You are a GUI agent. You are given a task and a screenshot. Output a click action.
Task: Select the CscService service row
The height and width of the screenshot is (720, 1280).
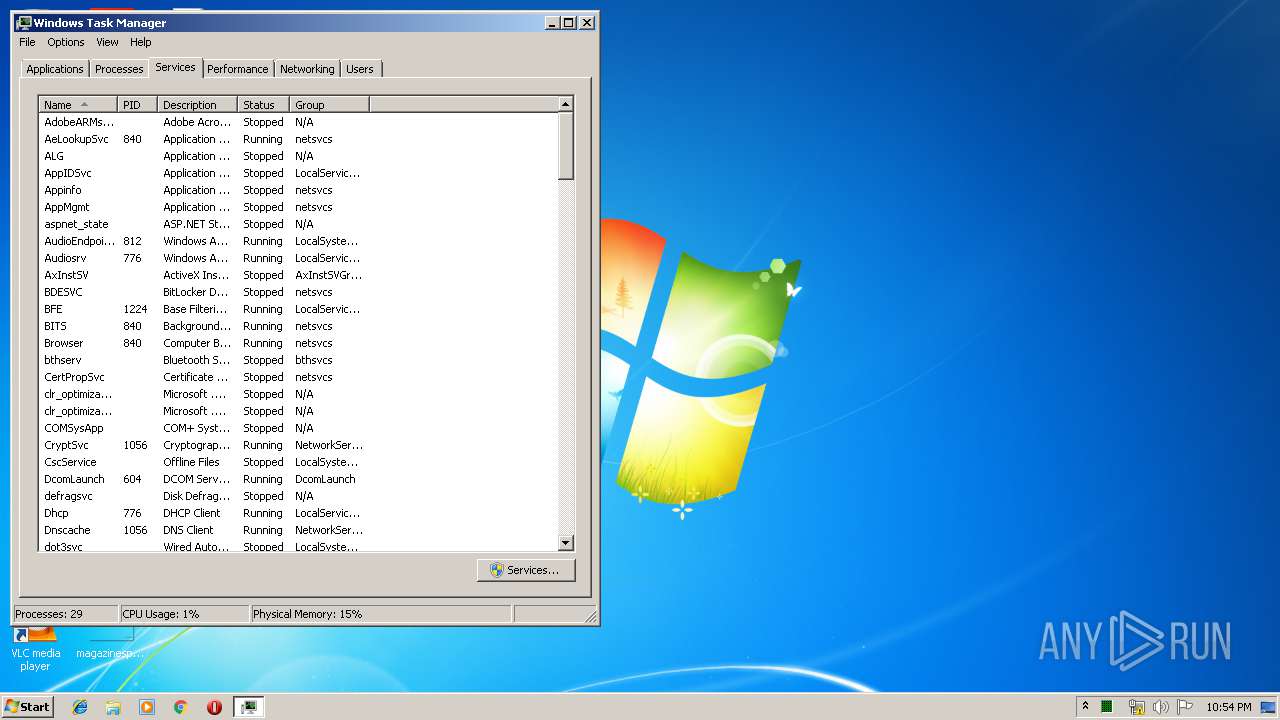[x=299, y=462]
